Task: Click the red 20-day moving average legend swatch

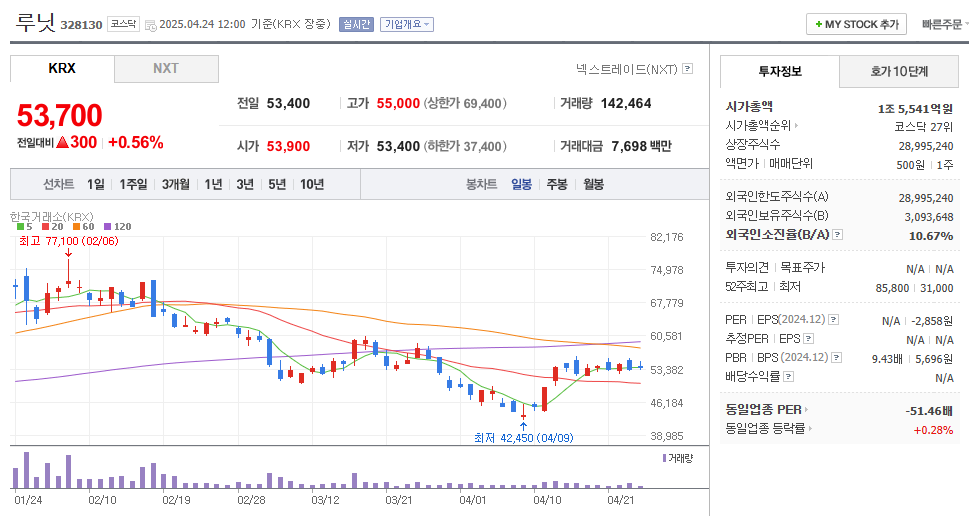Action: [x=45, y=227]
